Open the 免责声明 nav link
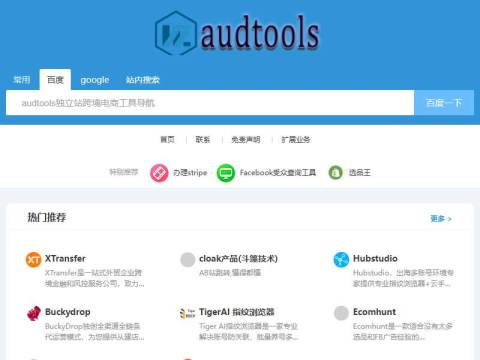Viewport: 480px width, 360px height. pyautogui.click(x=246, y=139)
